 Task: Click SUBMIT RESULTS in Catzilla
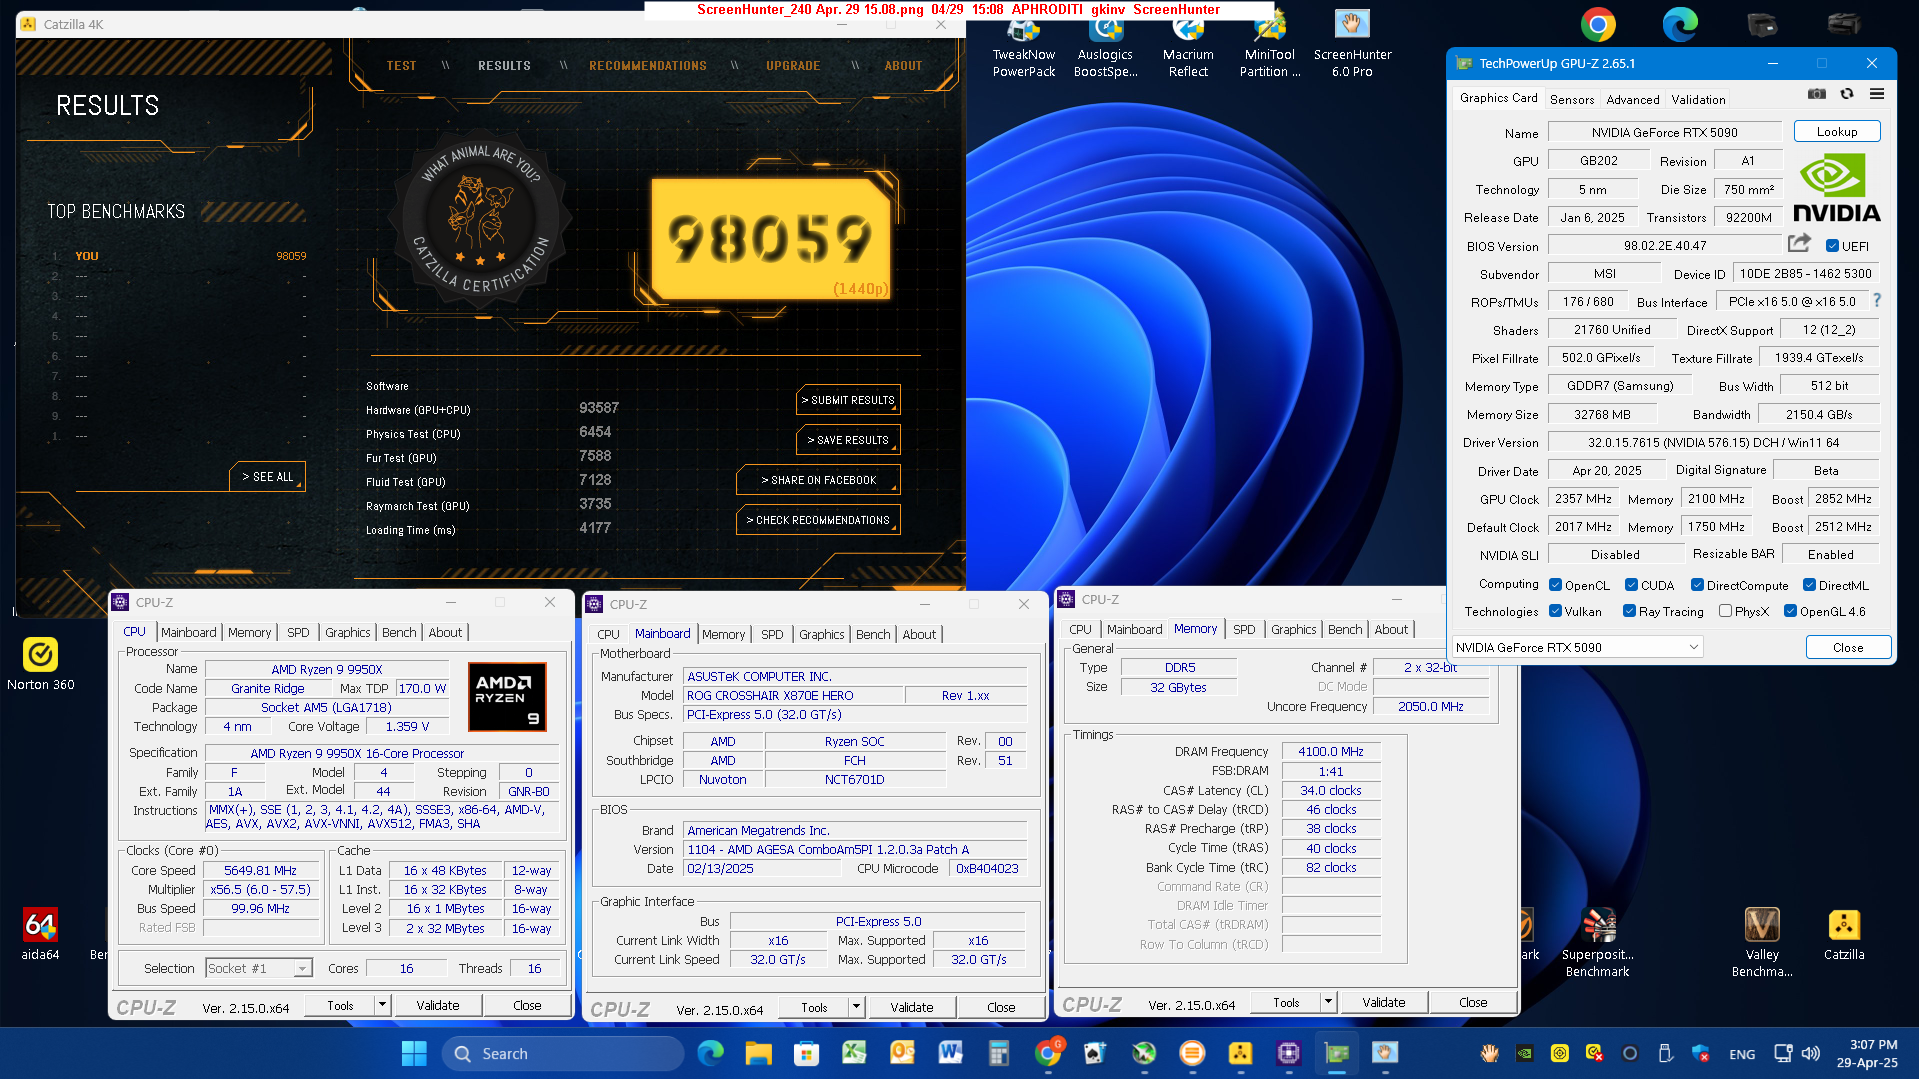(848, 400)
